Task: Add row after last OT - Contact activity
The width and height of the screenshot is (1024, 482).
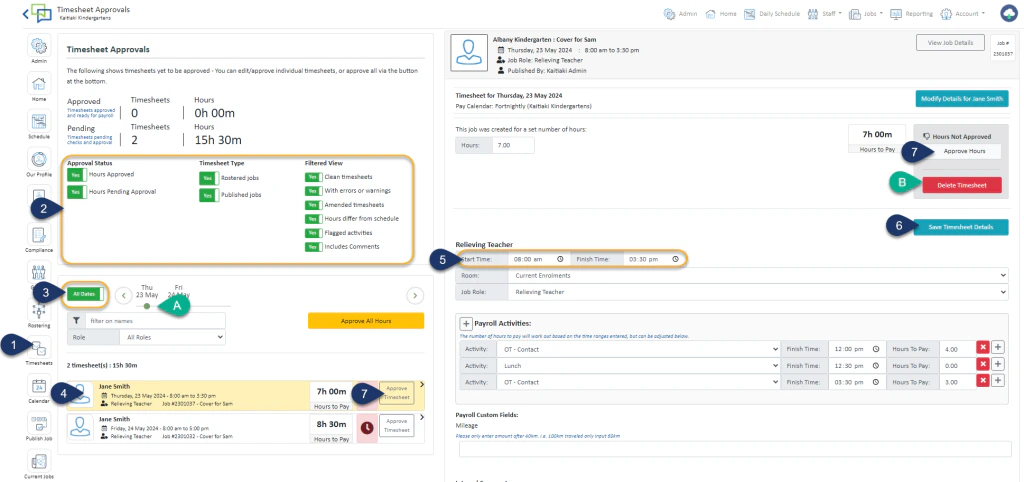Action: [x=997, y=381]
